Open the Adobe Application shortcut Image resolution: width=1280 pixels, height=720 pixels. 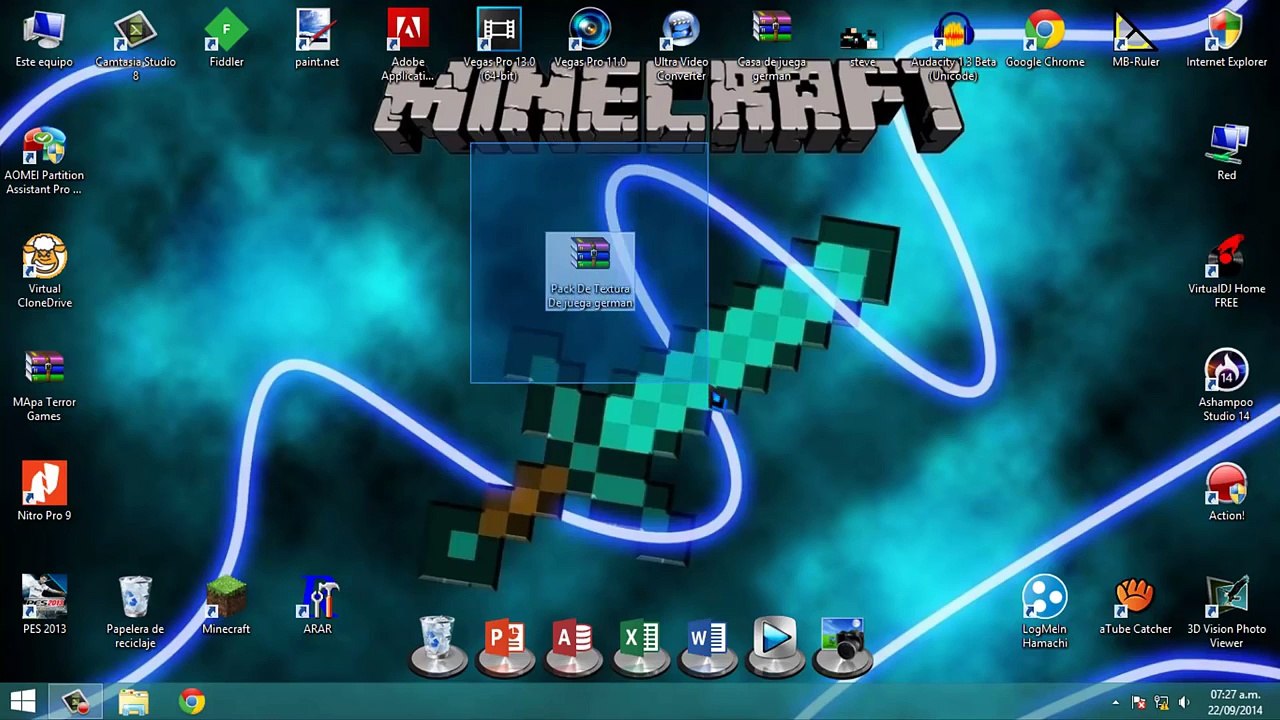408,44
